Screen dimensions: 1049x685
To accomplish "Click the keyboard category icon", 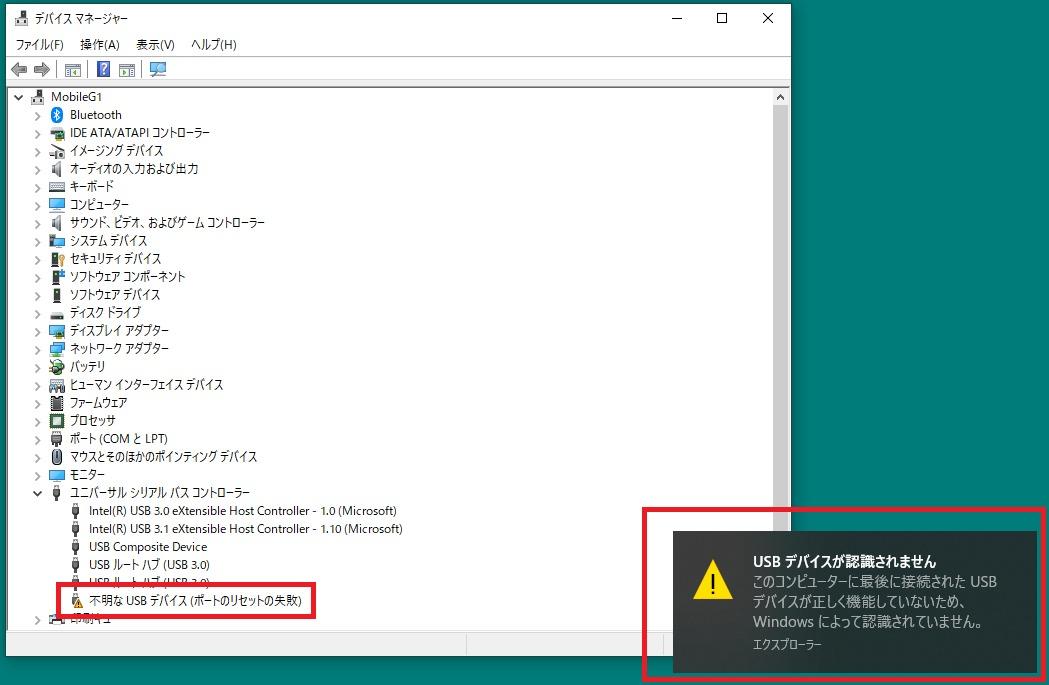I will (x=57, y=187).
